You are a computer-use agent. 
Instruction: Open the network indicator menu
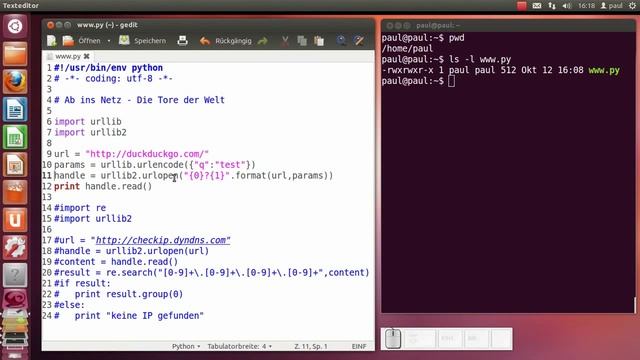coord(552,5)
